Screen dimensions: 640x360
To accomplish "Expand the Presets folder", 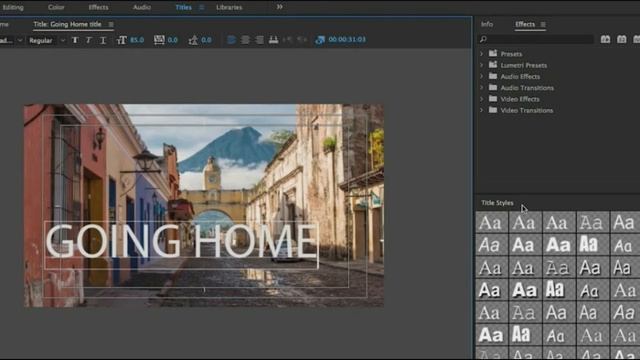I will (482, 54).
